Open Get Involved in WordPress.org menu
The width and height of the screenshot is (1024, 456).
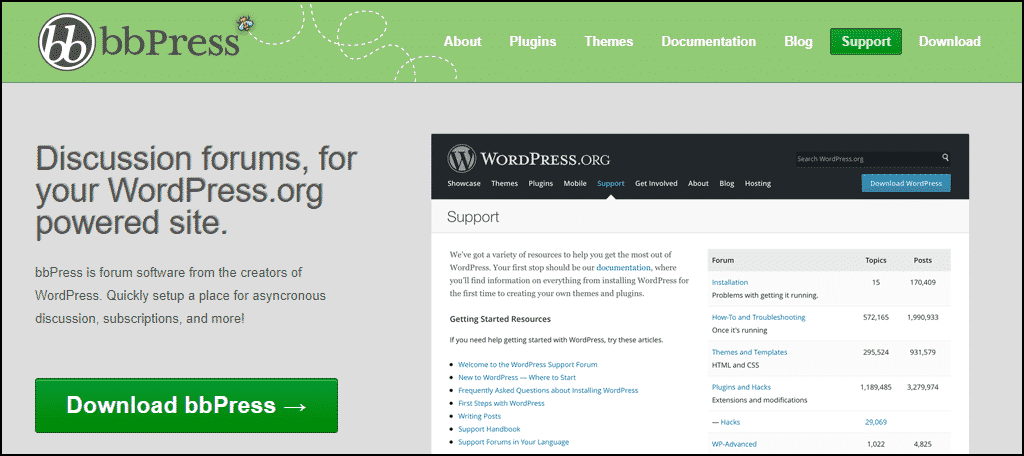656,184
